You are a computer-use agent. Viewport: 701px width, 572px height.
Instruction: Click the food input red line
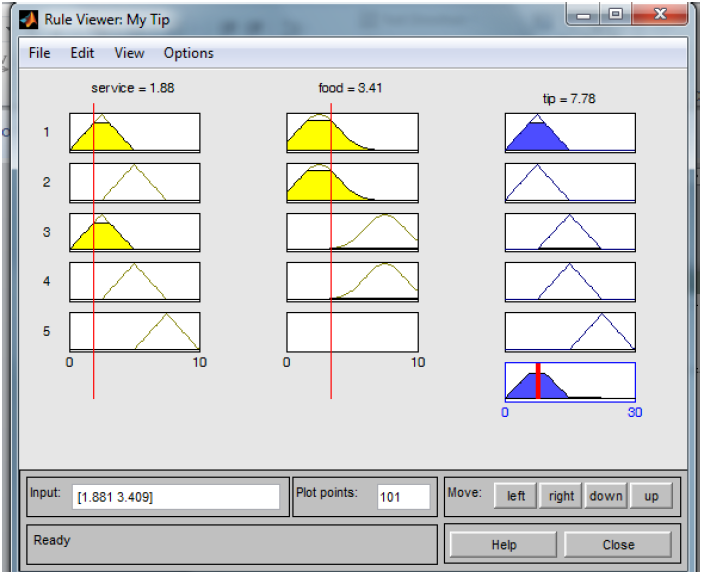(x=331, y=250)
